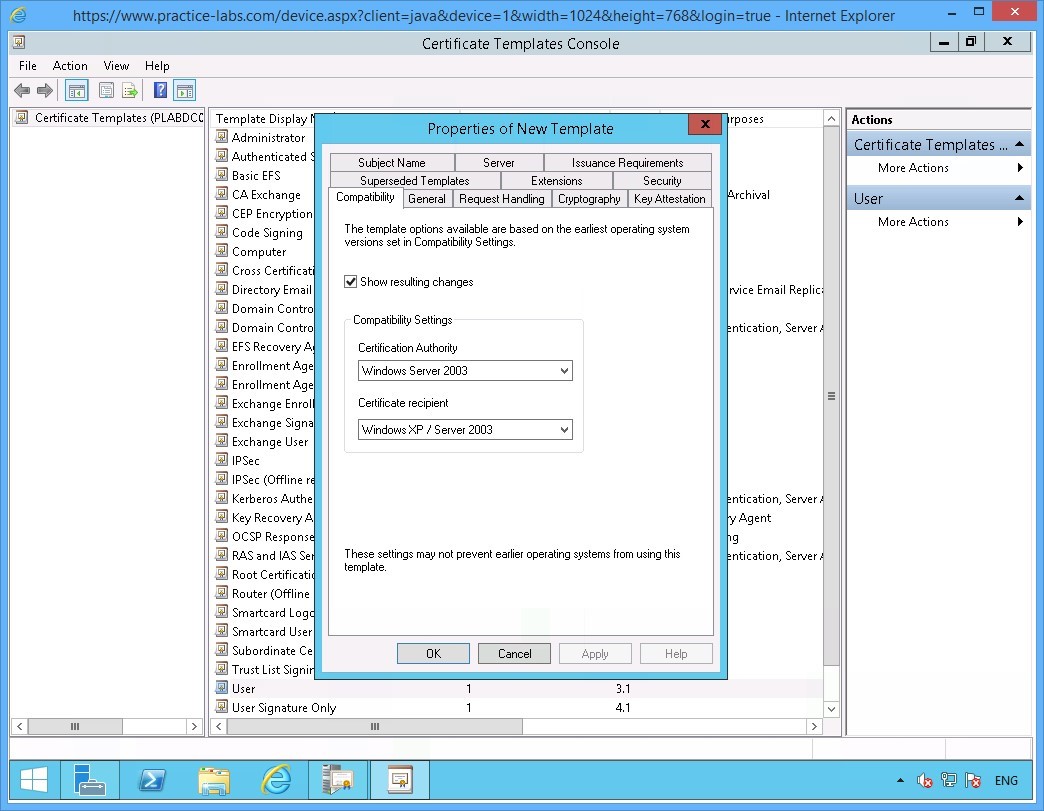Open Properties from the toolbar

point(106,90)
